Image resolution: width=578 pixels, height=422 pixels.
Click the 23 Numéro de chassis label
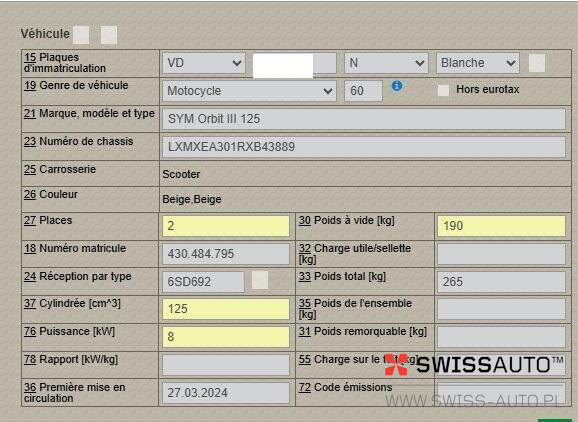click(x=79, y=141)
